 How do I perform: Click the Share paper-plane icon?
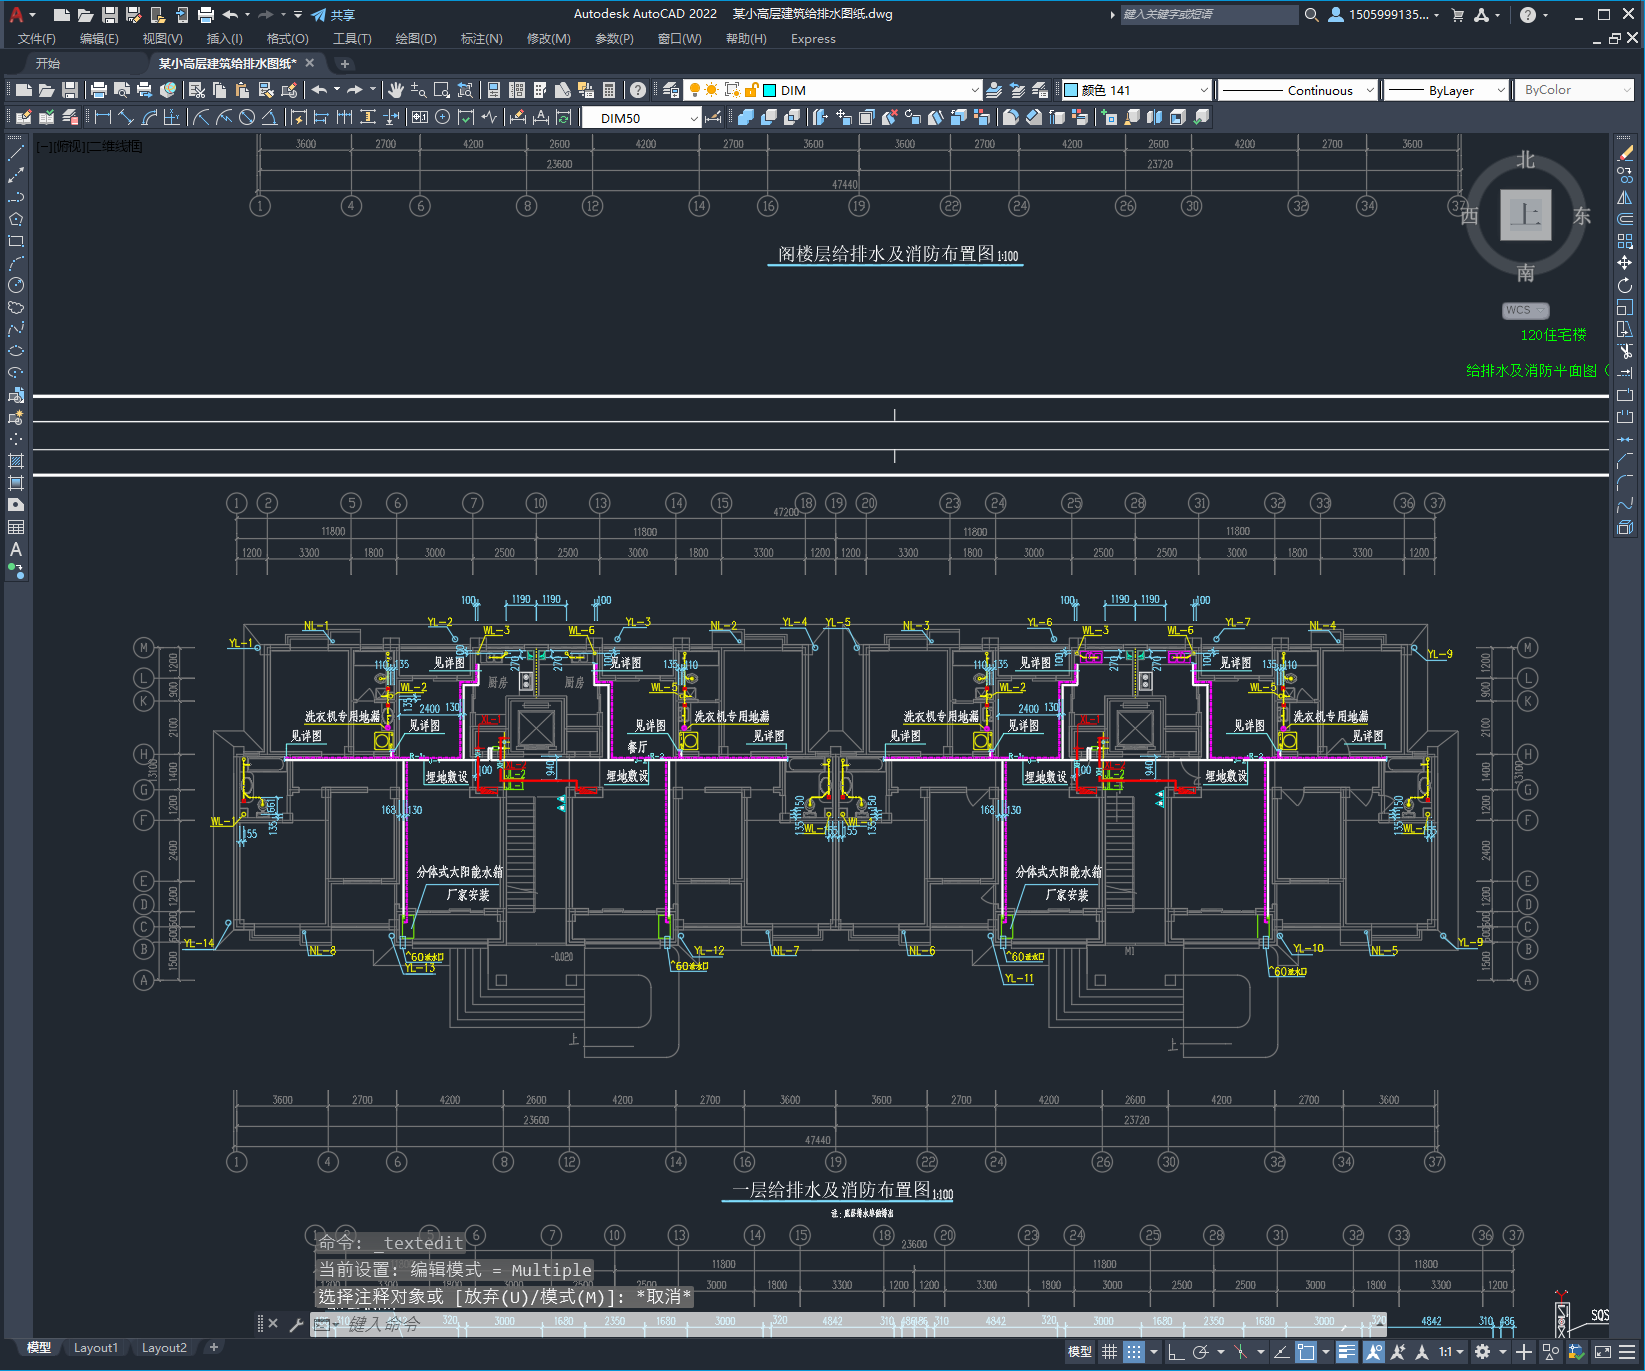(x=319, y=15)
